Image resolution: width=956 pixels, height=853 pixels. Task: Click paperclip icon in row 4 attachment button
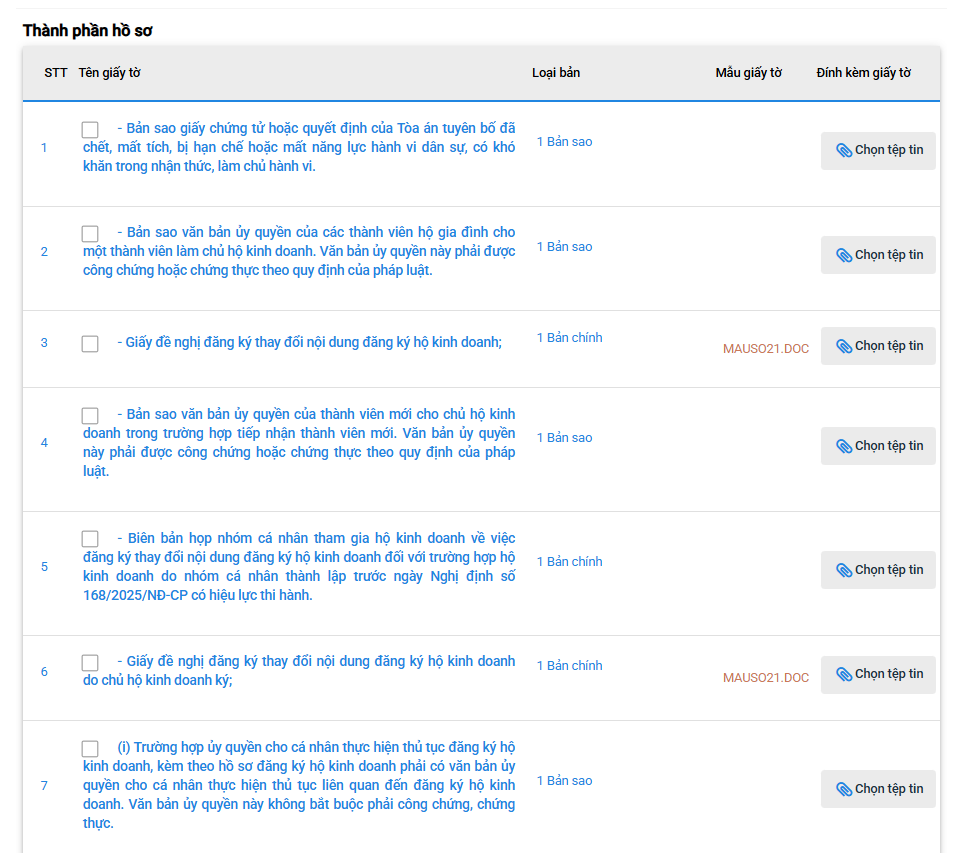(x=844, y=446)
